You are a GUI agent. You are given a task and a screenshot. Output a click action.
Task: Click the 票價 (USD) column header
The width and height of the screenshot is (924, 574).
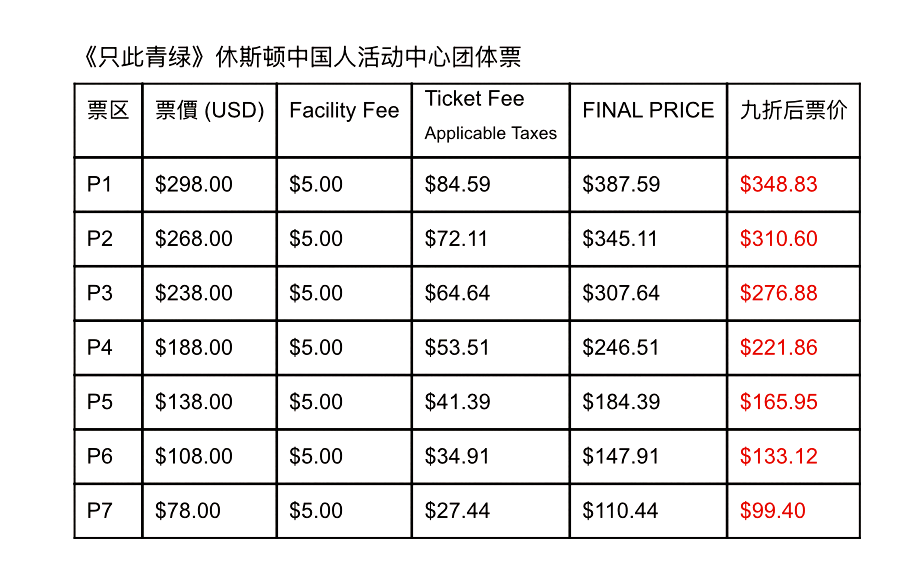tap(209, 110)
